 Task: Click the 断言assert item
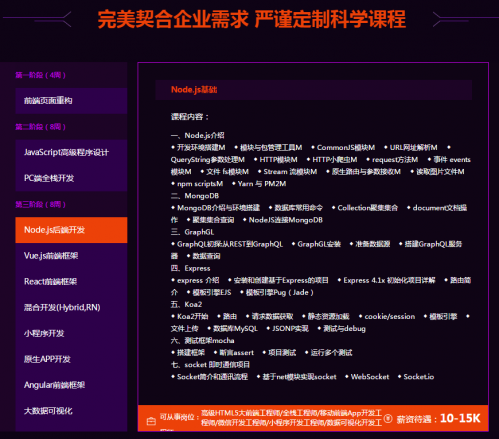pyautogui.click(x=236, y=353)
